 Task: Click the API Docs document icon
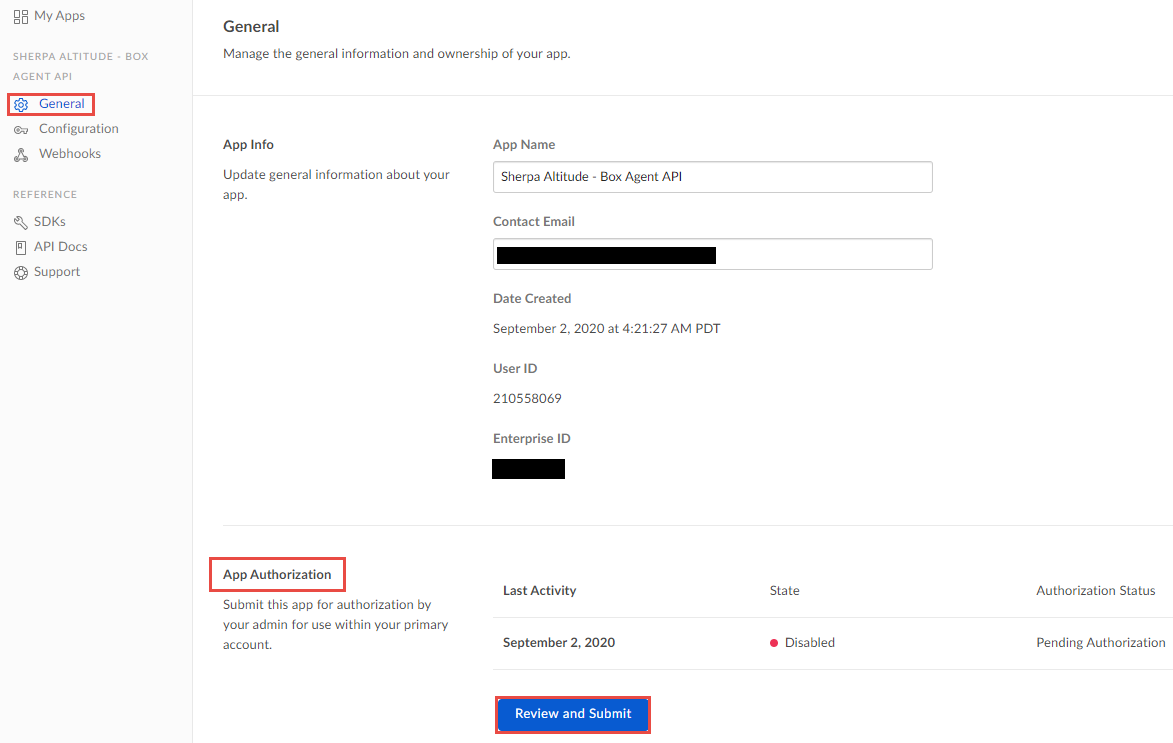[x=21, y=247]
